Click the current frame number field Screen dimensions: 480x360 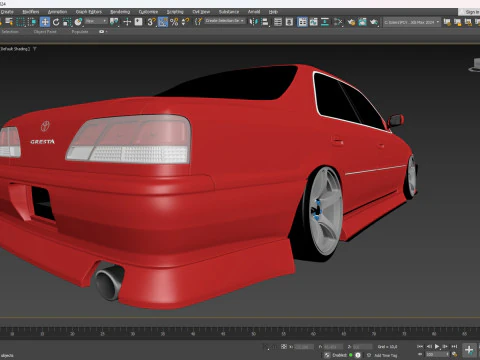[436, 355]
